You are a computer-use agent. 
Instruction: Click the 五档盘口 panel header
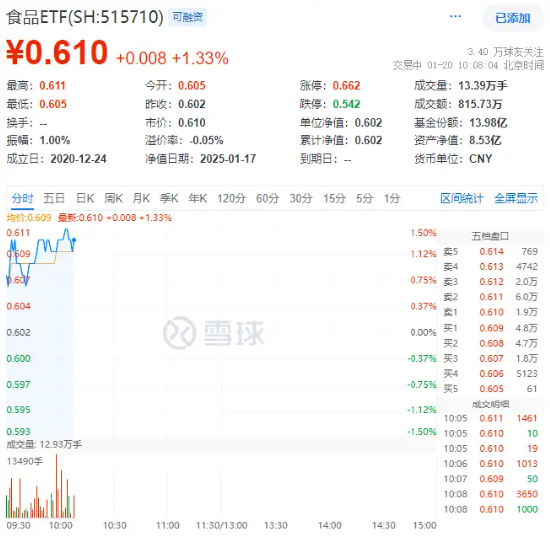pos(490,236)
